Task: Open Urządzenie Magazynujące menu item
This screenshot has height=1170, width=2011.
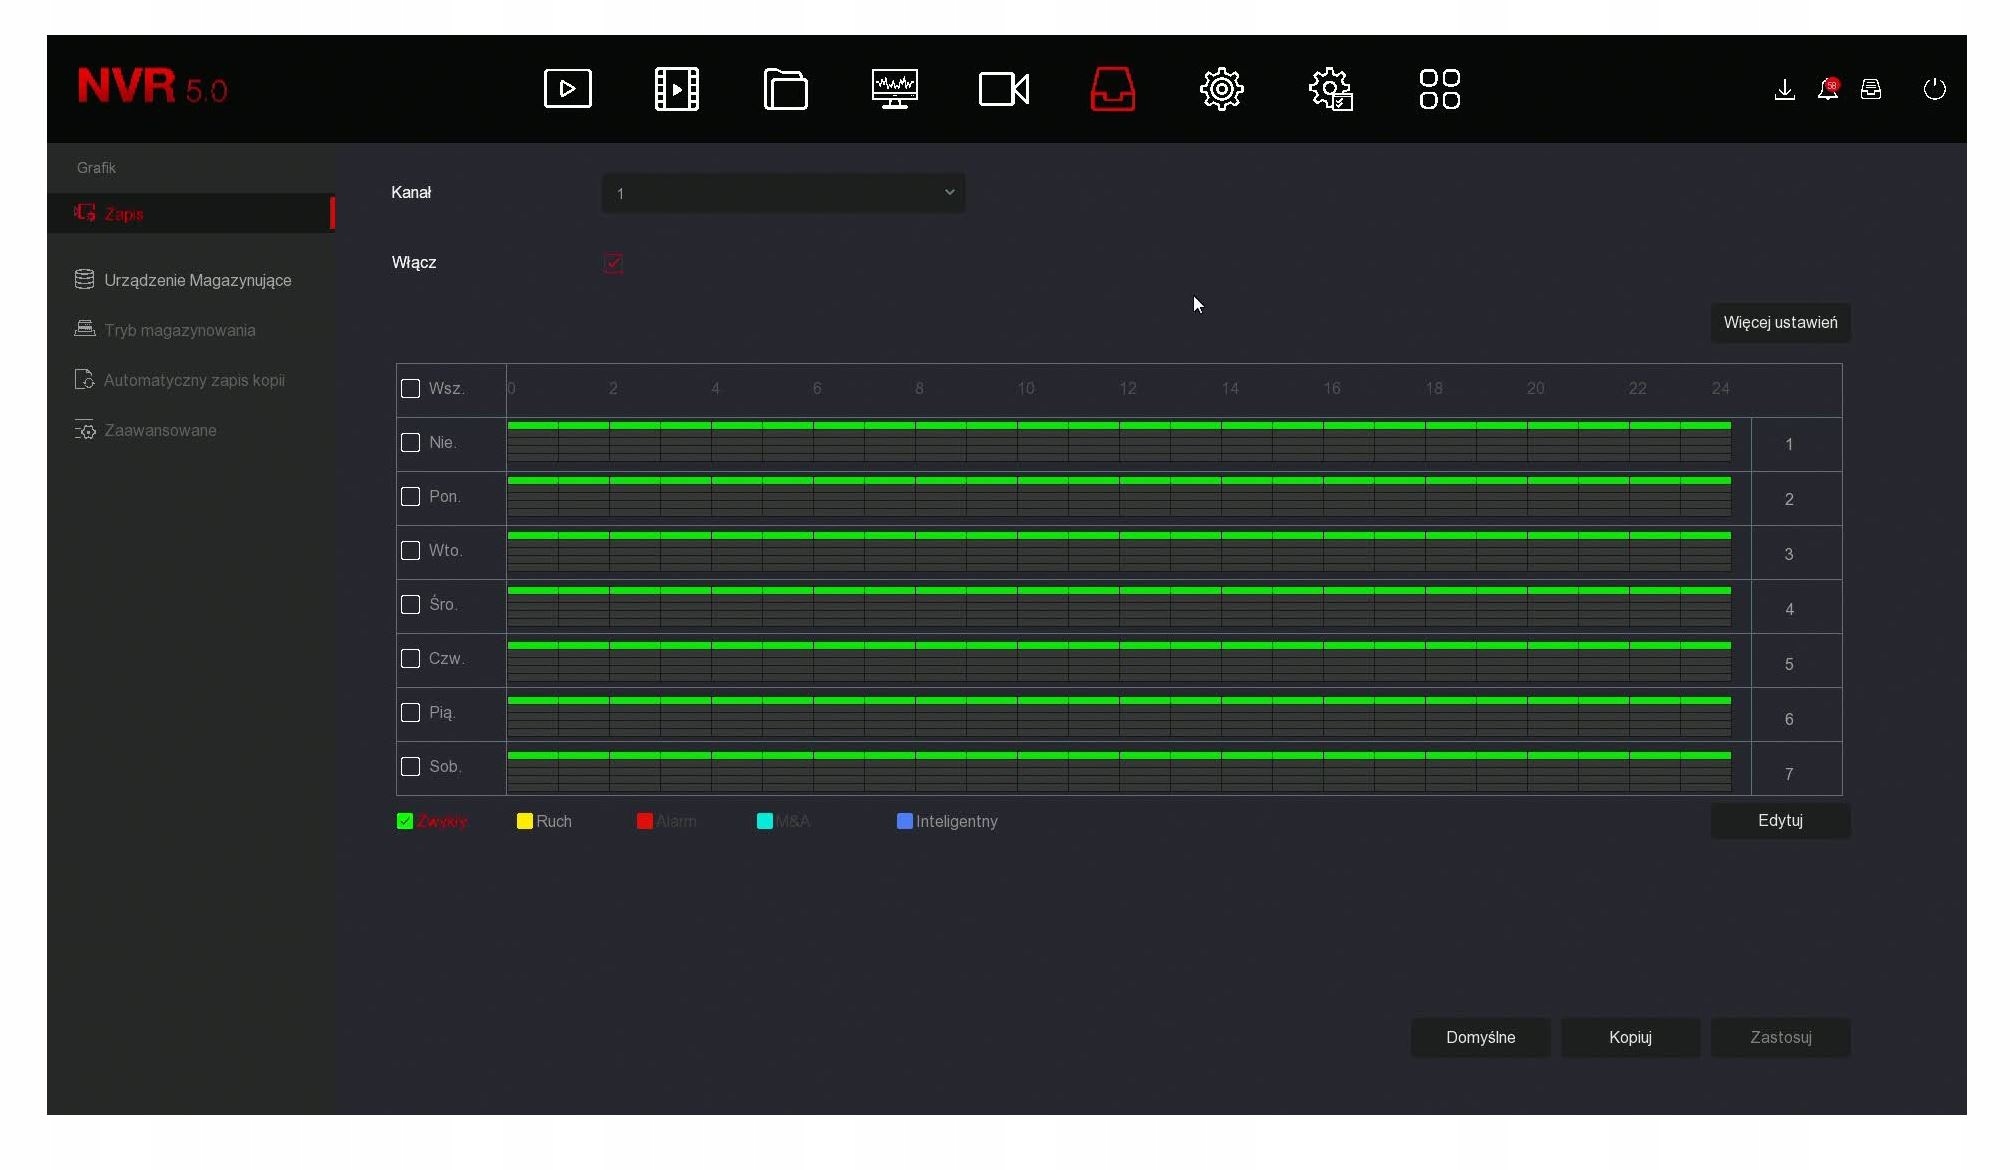Action: tap(197, 280)
